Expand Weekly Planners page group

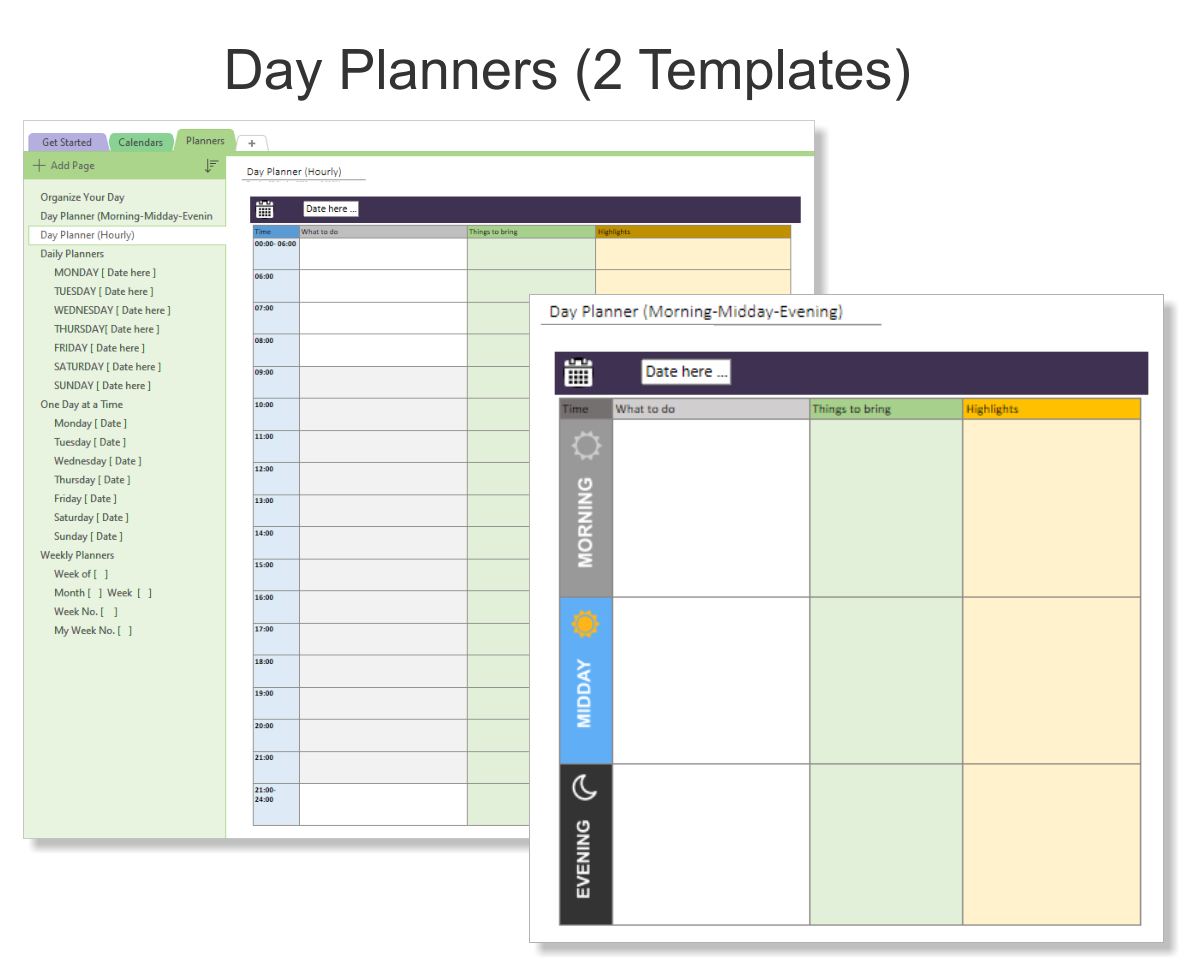point(77,555)
